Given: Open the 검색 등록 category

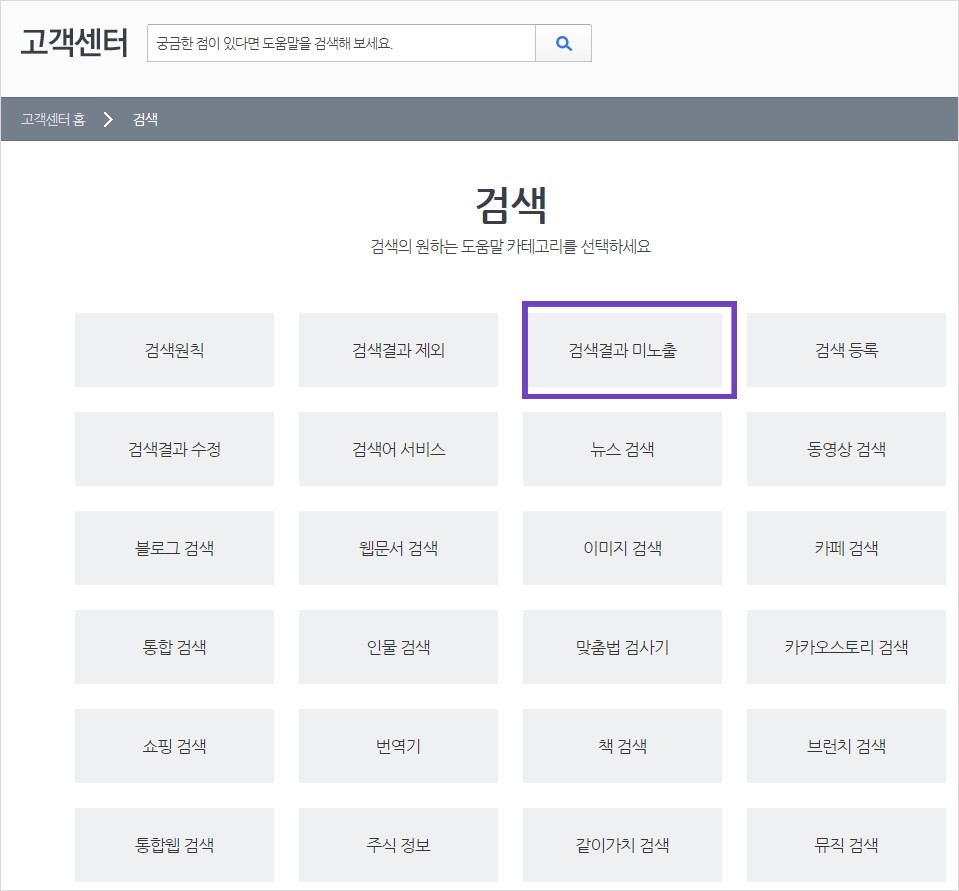Looking at the screenshot, I should 846,350.
